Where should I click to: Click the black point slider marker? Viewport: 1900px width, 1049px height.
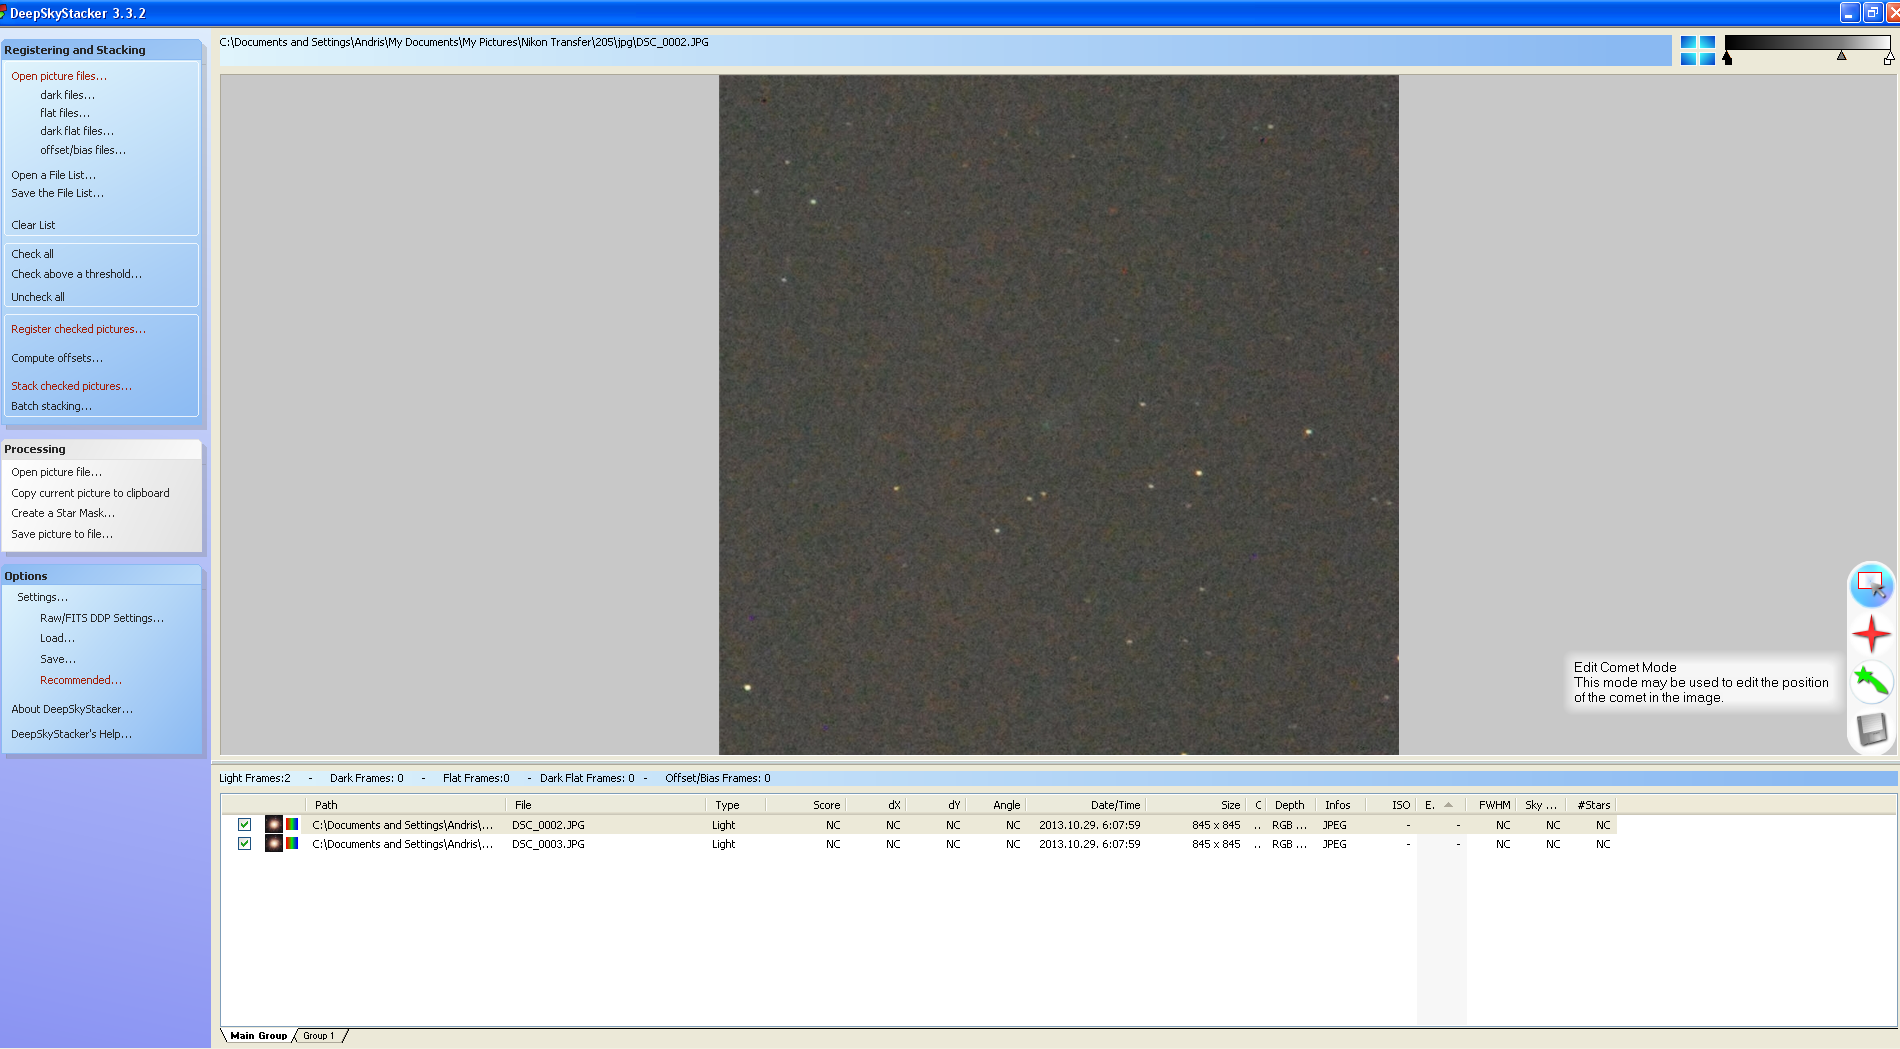click(x=1727, y=58)
